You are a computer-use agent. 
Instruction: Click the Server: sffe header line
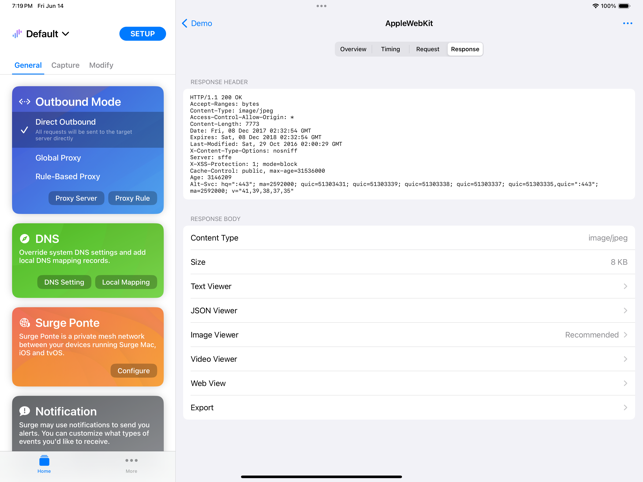coord(210,157)
